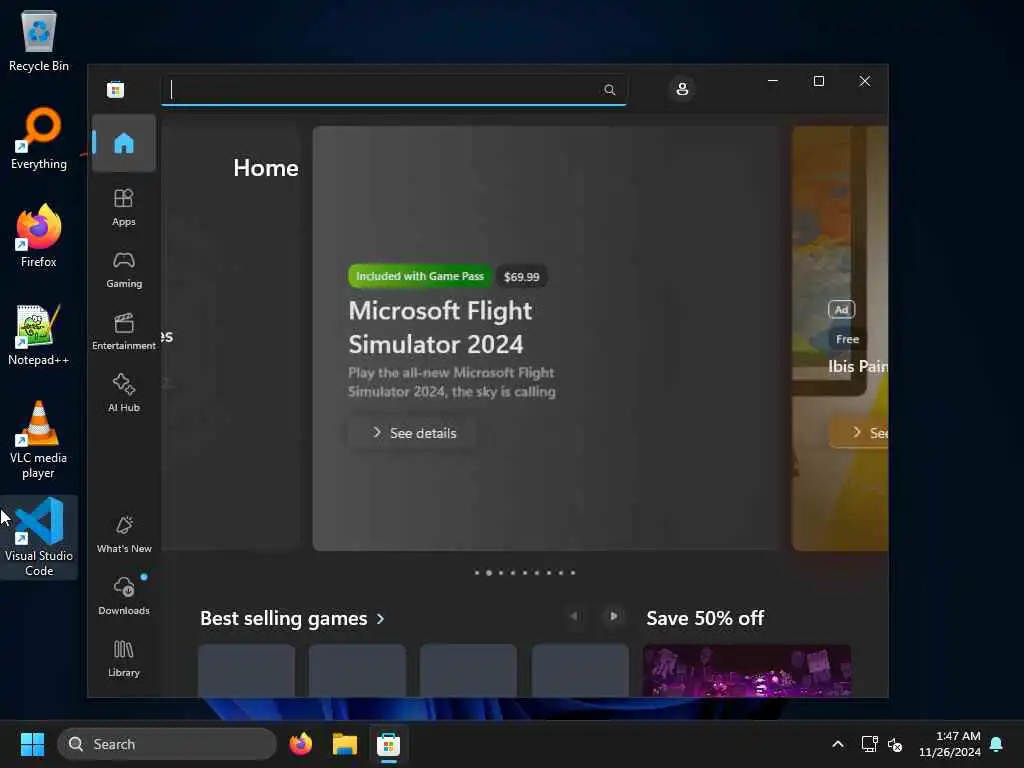Open the second Best selling games card
This screenshot has width=1024, height=768.
pyautogui.click(x=357, y=670)
